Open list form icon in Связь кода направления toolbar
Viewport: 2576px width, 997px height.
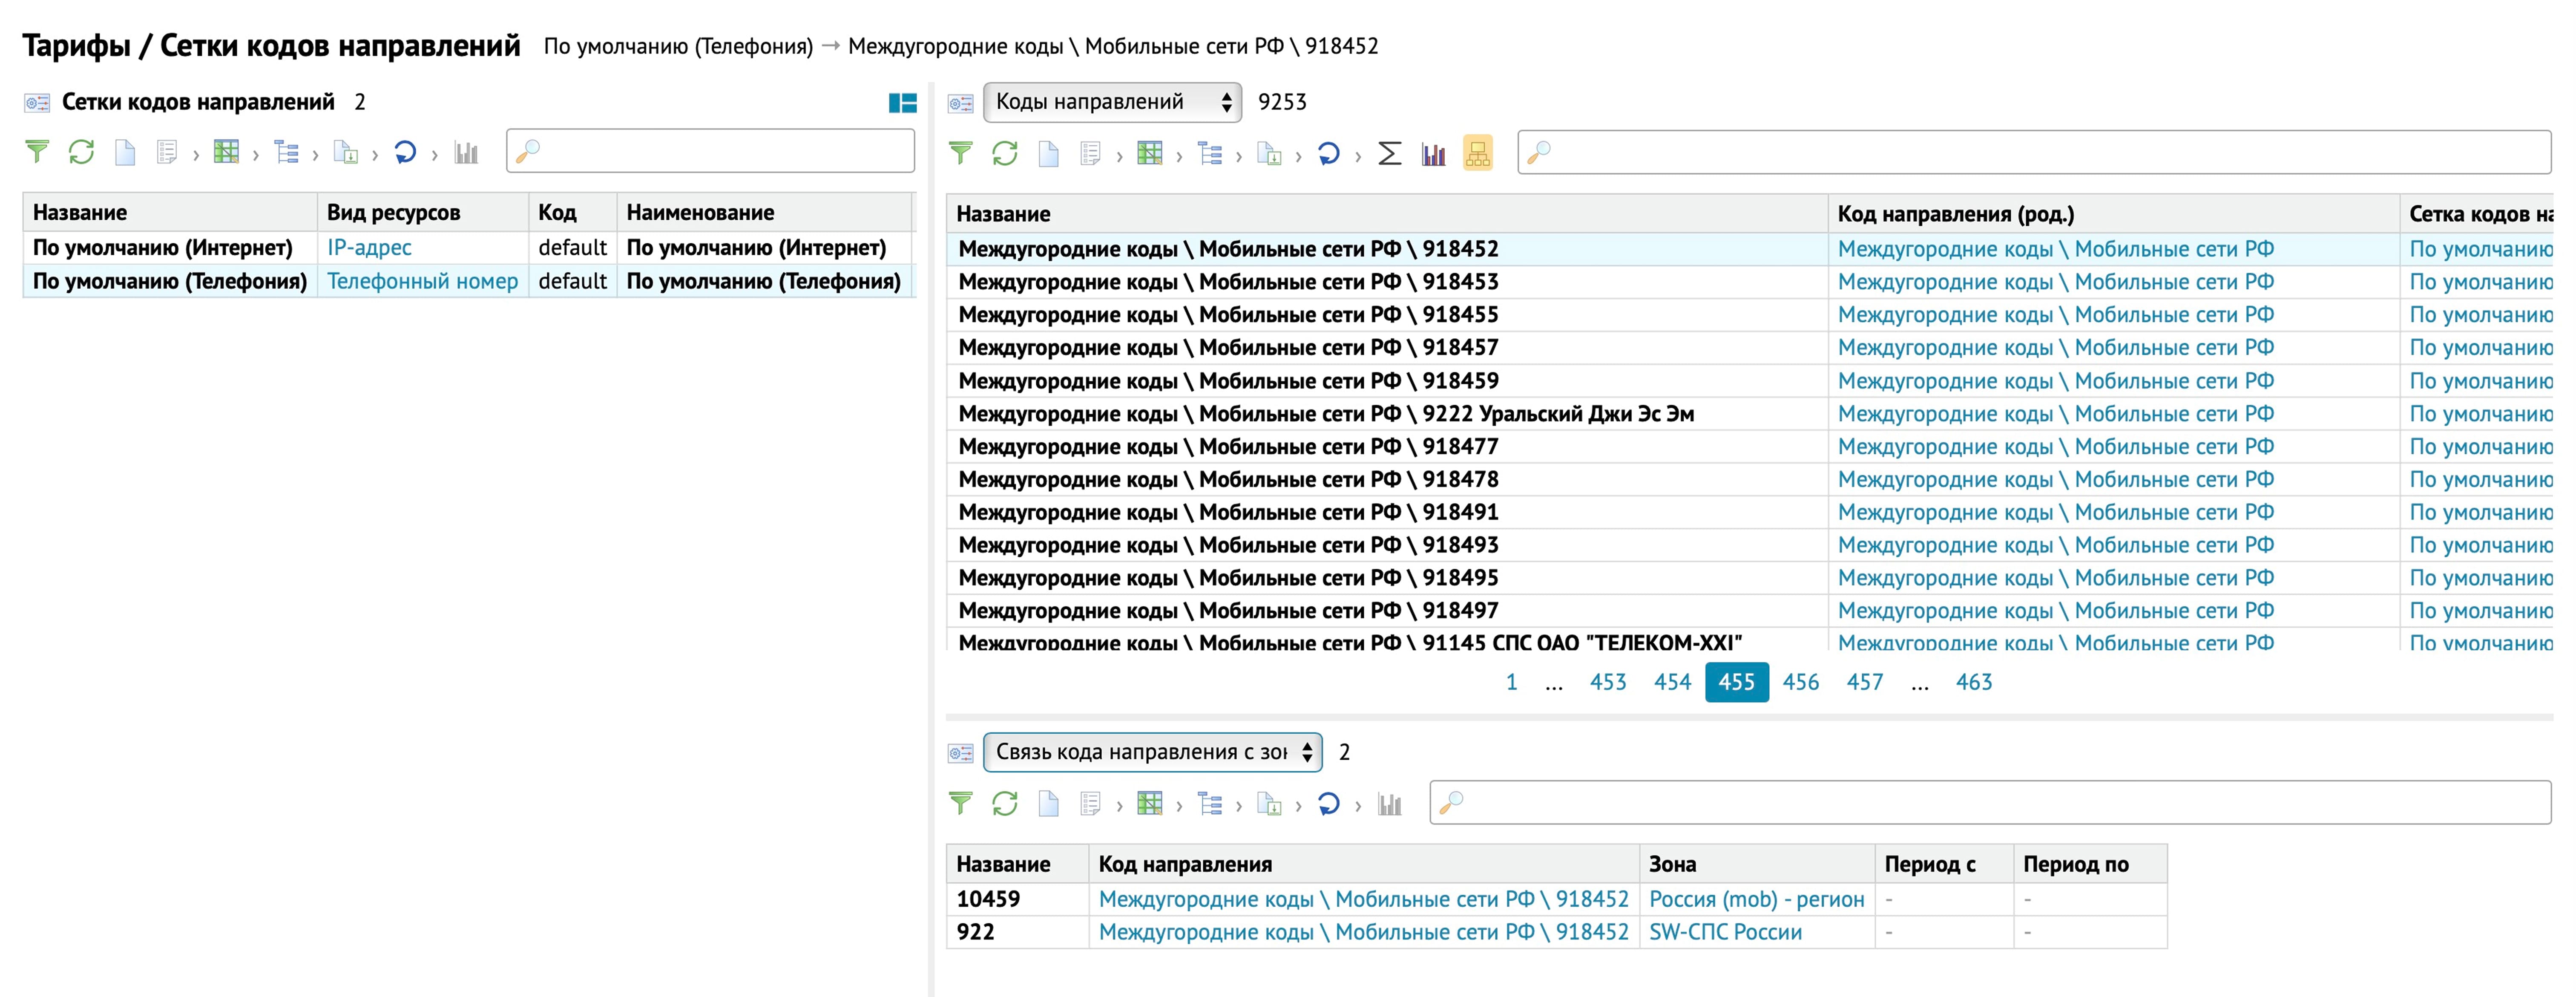tap(1091, 803)
